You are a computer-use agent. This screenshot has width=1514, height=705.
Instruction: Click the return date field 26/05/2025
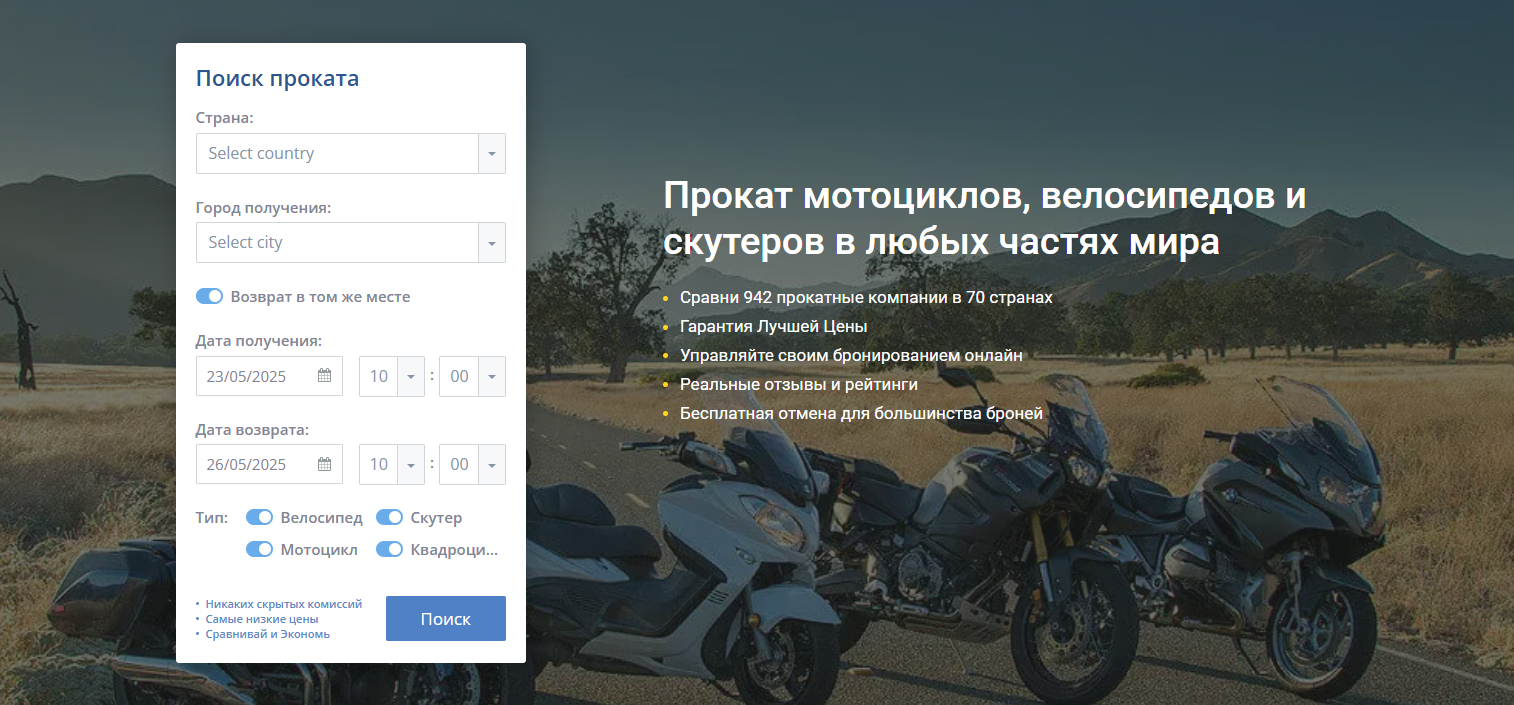(269, 464)
